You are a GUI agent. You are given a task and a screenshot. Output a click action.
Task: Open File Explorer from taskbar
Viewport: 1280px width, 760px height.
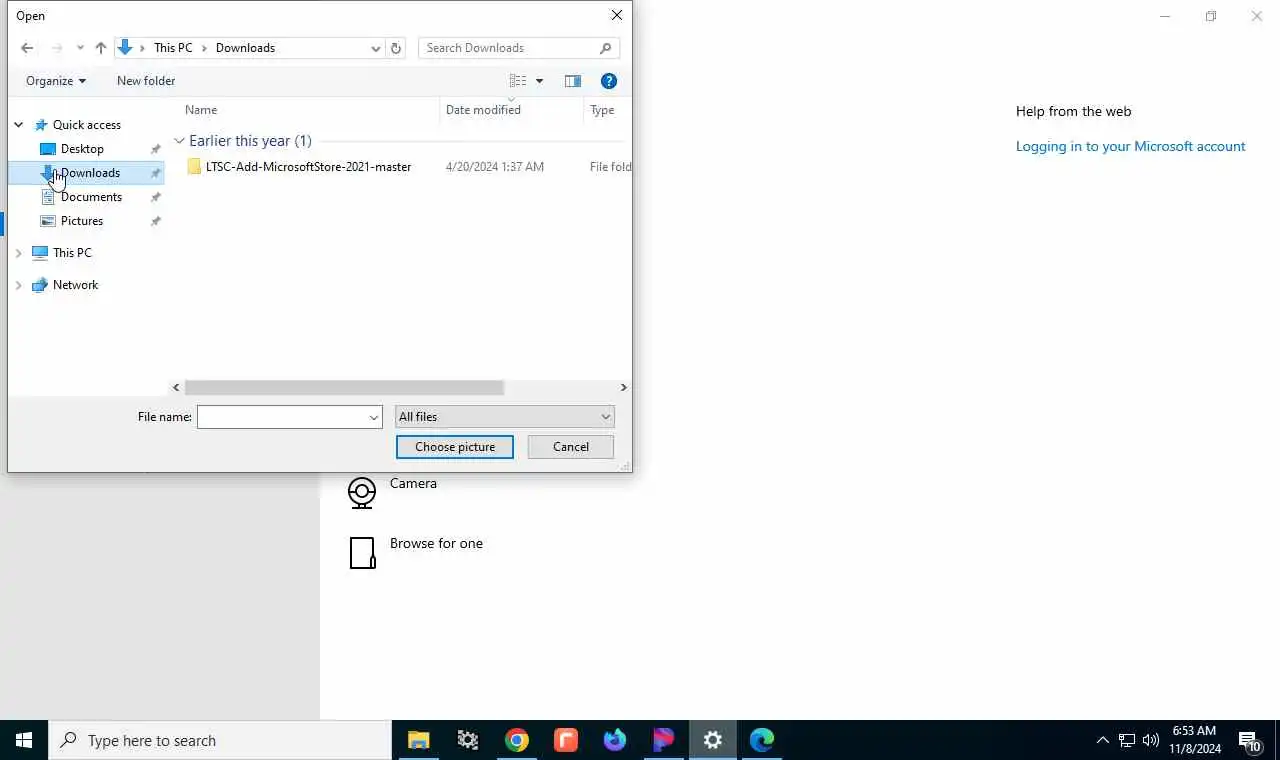point(418,740)
